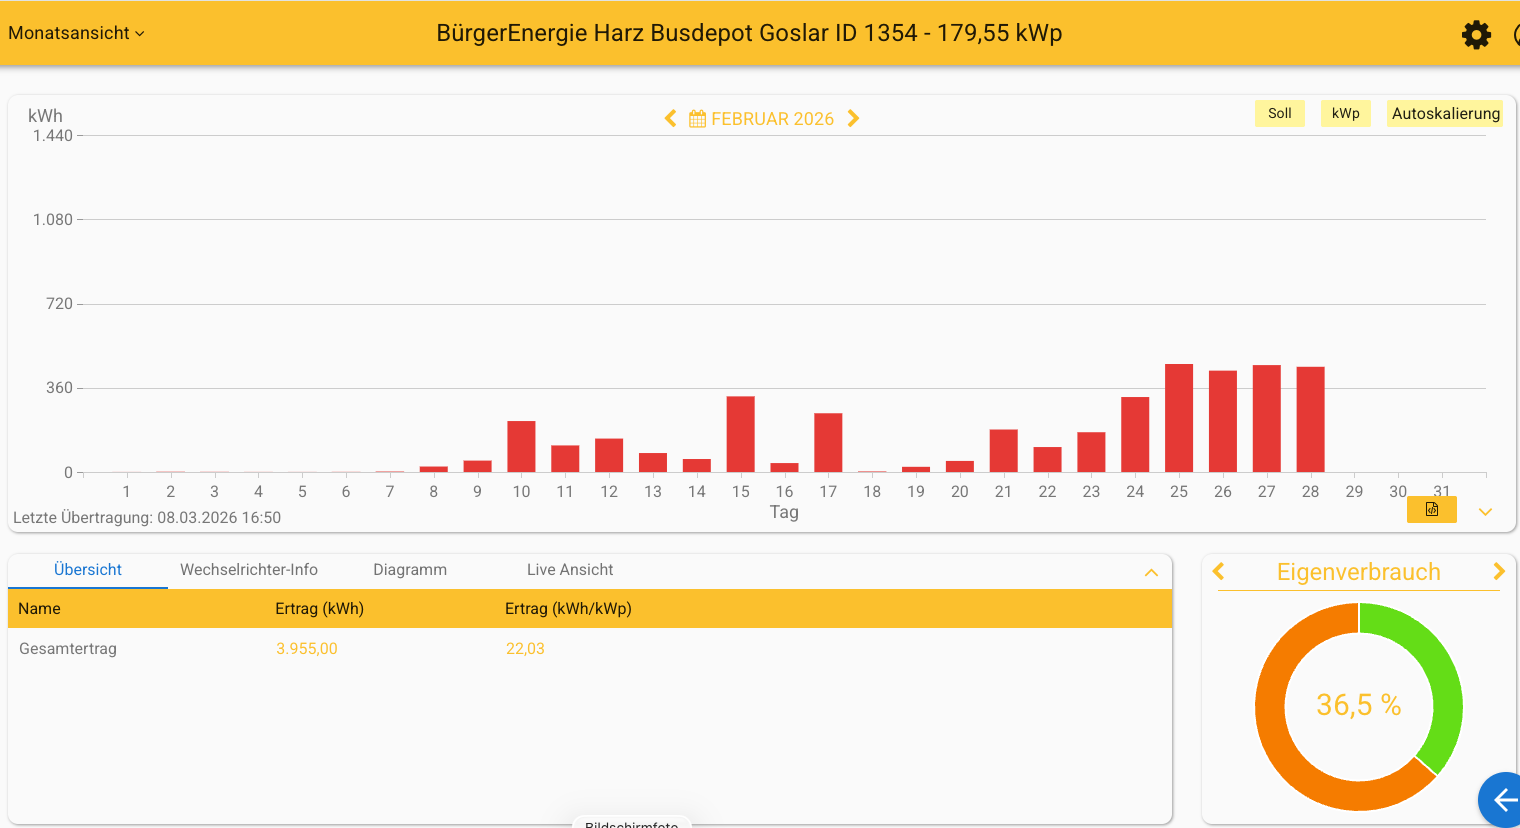Open the Live Ansicht tab

tap(570, 569)
